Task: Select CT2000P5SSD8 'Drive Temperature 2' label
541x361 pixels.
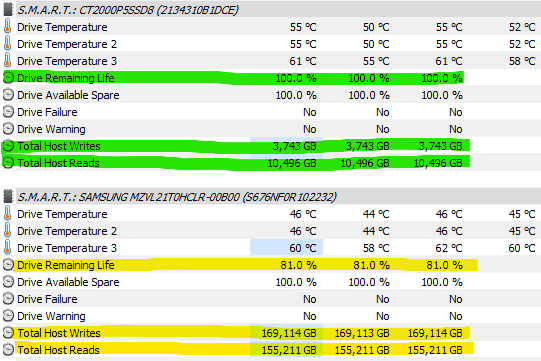Action: tap(67, 44)
